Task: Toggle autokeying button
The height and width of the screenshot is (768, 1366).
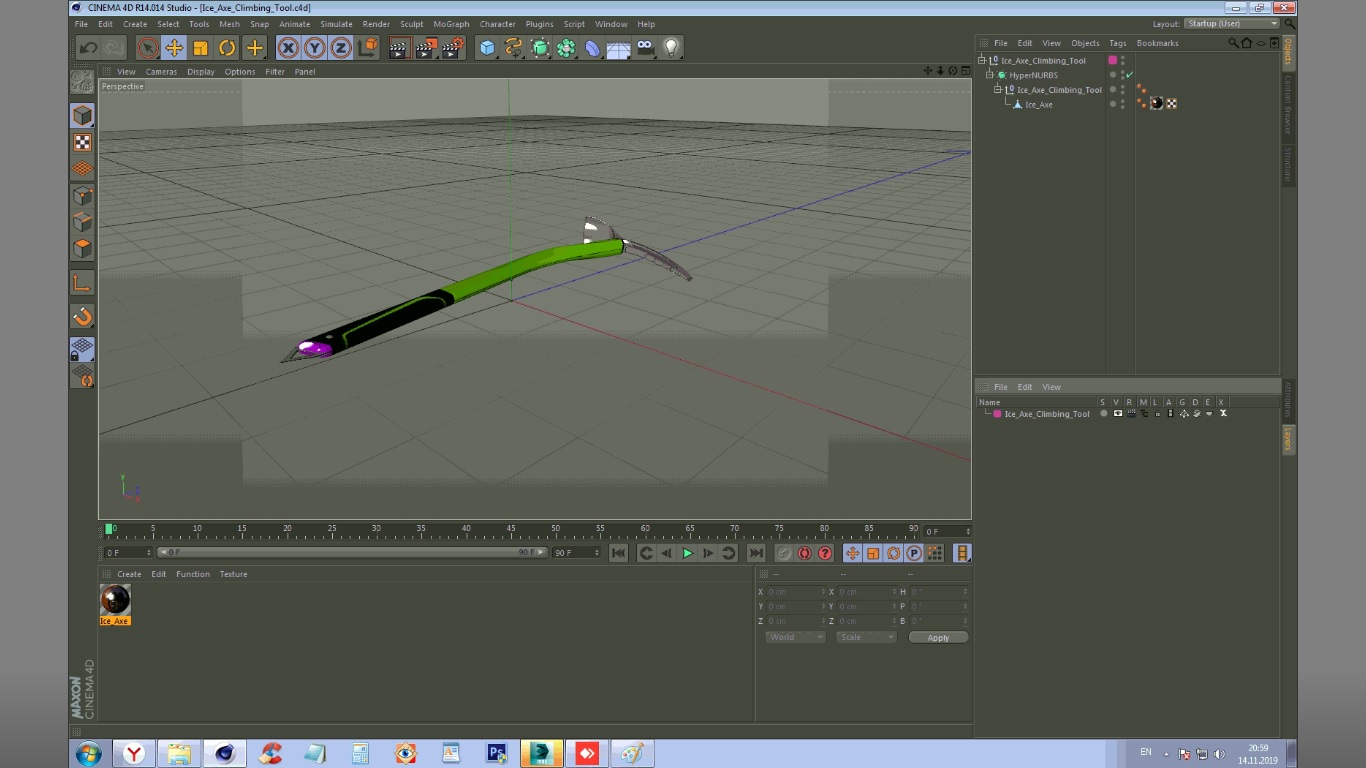Action: (x=804, y=553)
